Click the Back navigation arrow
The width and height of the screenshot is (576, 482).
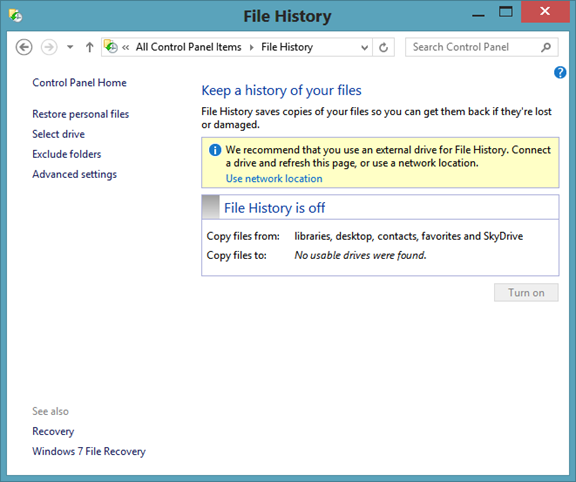click(x=24, y=47)
